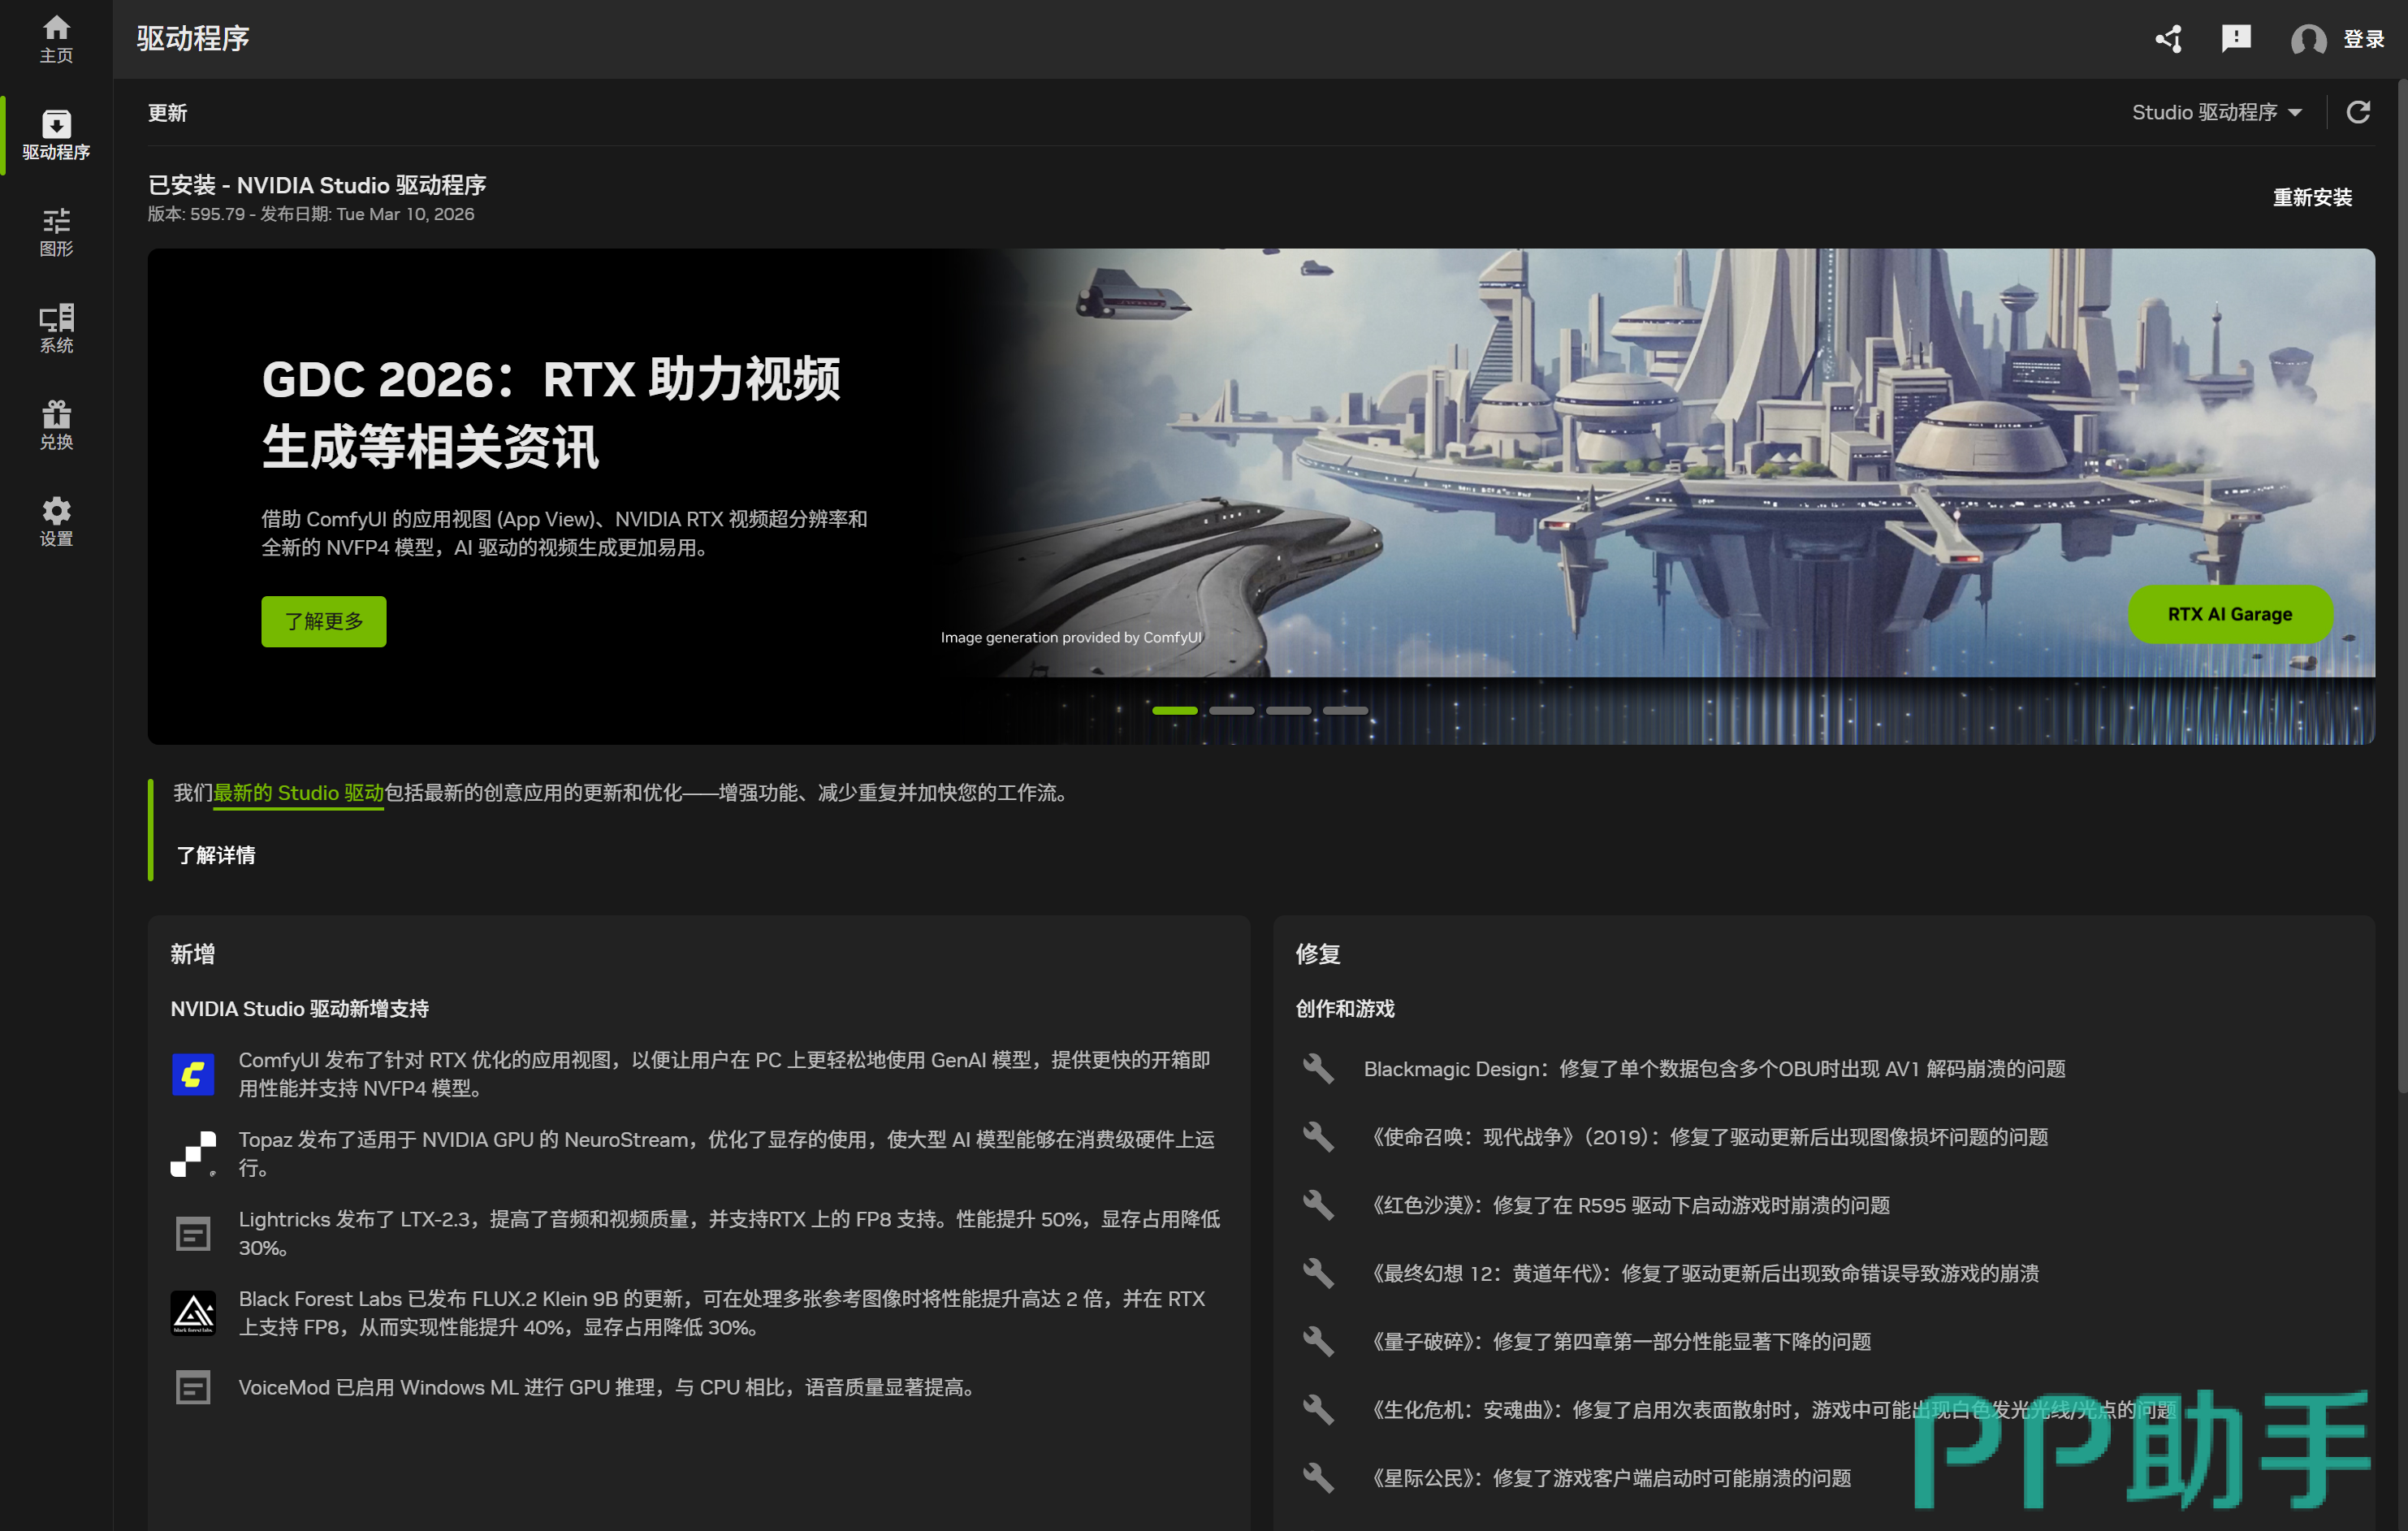Select the third carousel slide indicator

1288,710
